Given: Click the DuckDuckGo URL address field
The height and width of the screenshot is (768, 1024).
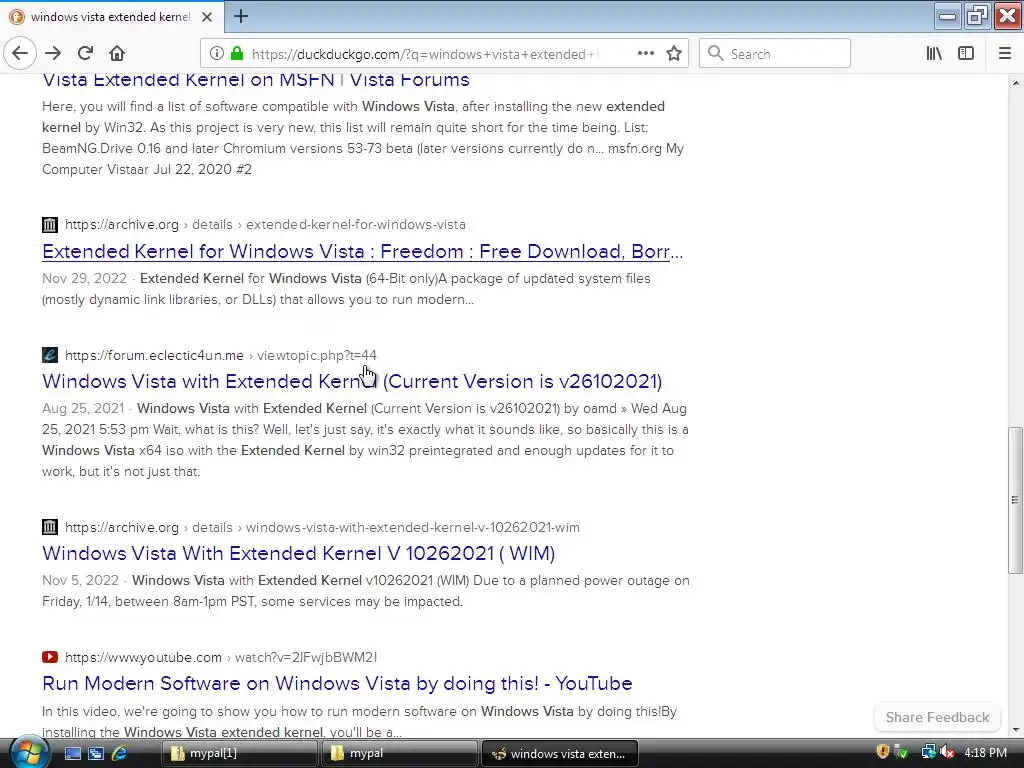Looking at the screenshot, I should coord(424,54).
